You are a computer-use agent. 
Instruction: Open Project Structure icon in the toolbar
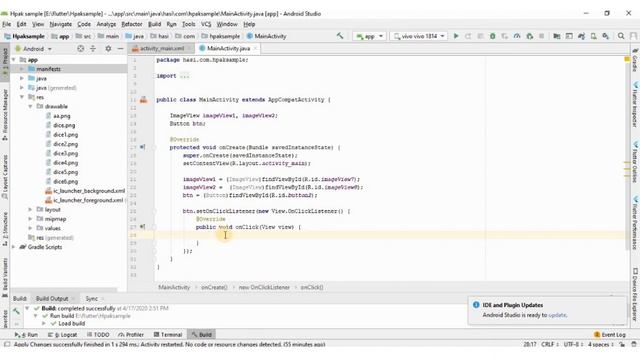[x=557, y=36]
